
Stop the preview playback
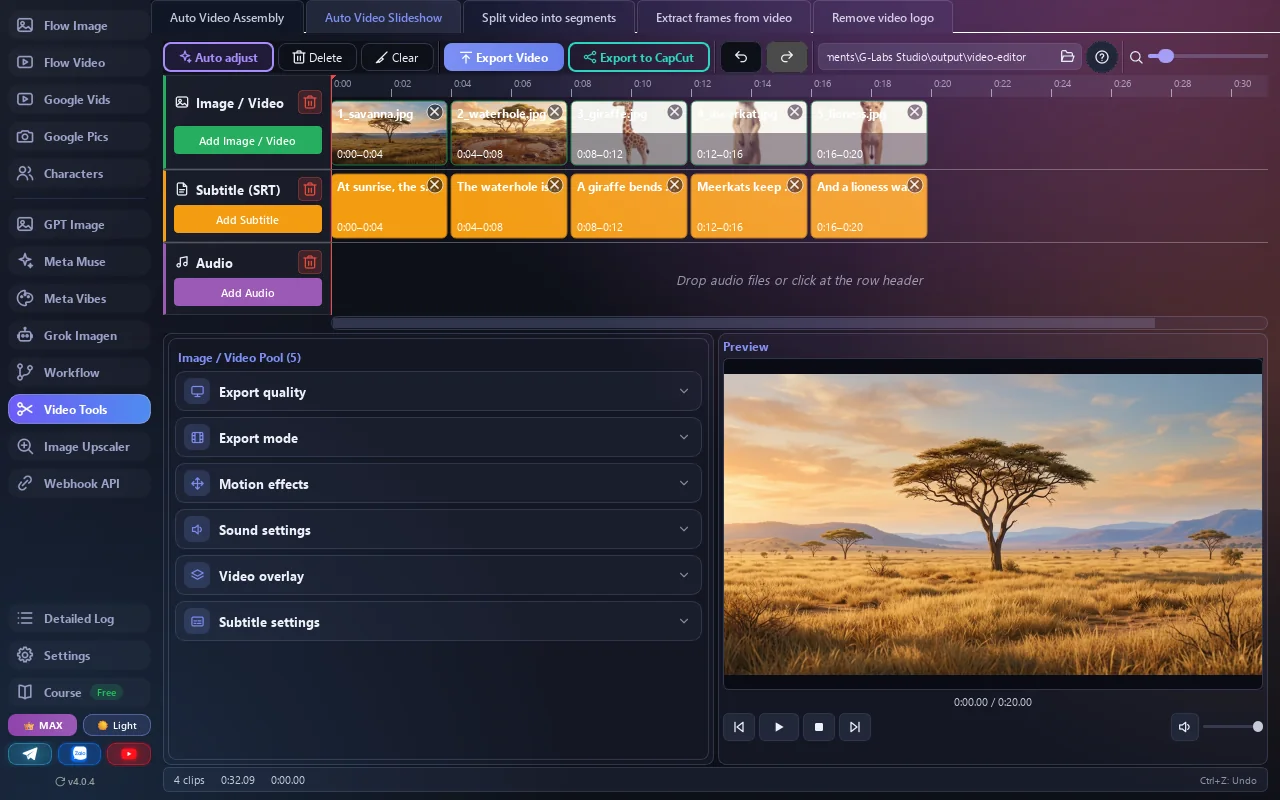click(x=819, y=727)
